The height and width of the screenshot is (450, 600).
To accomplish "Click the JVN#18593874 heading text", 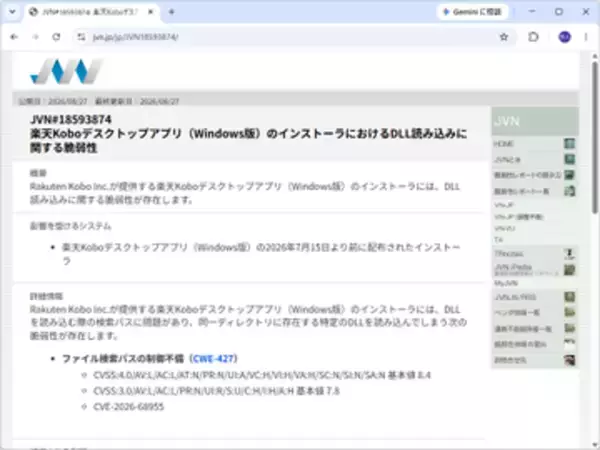I will coord(71,119).
